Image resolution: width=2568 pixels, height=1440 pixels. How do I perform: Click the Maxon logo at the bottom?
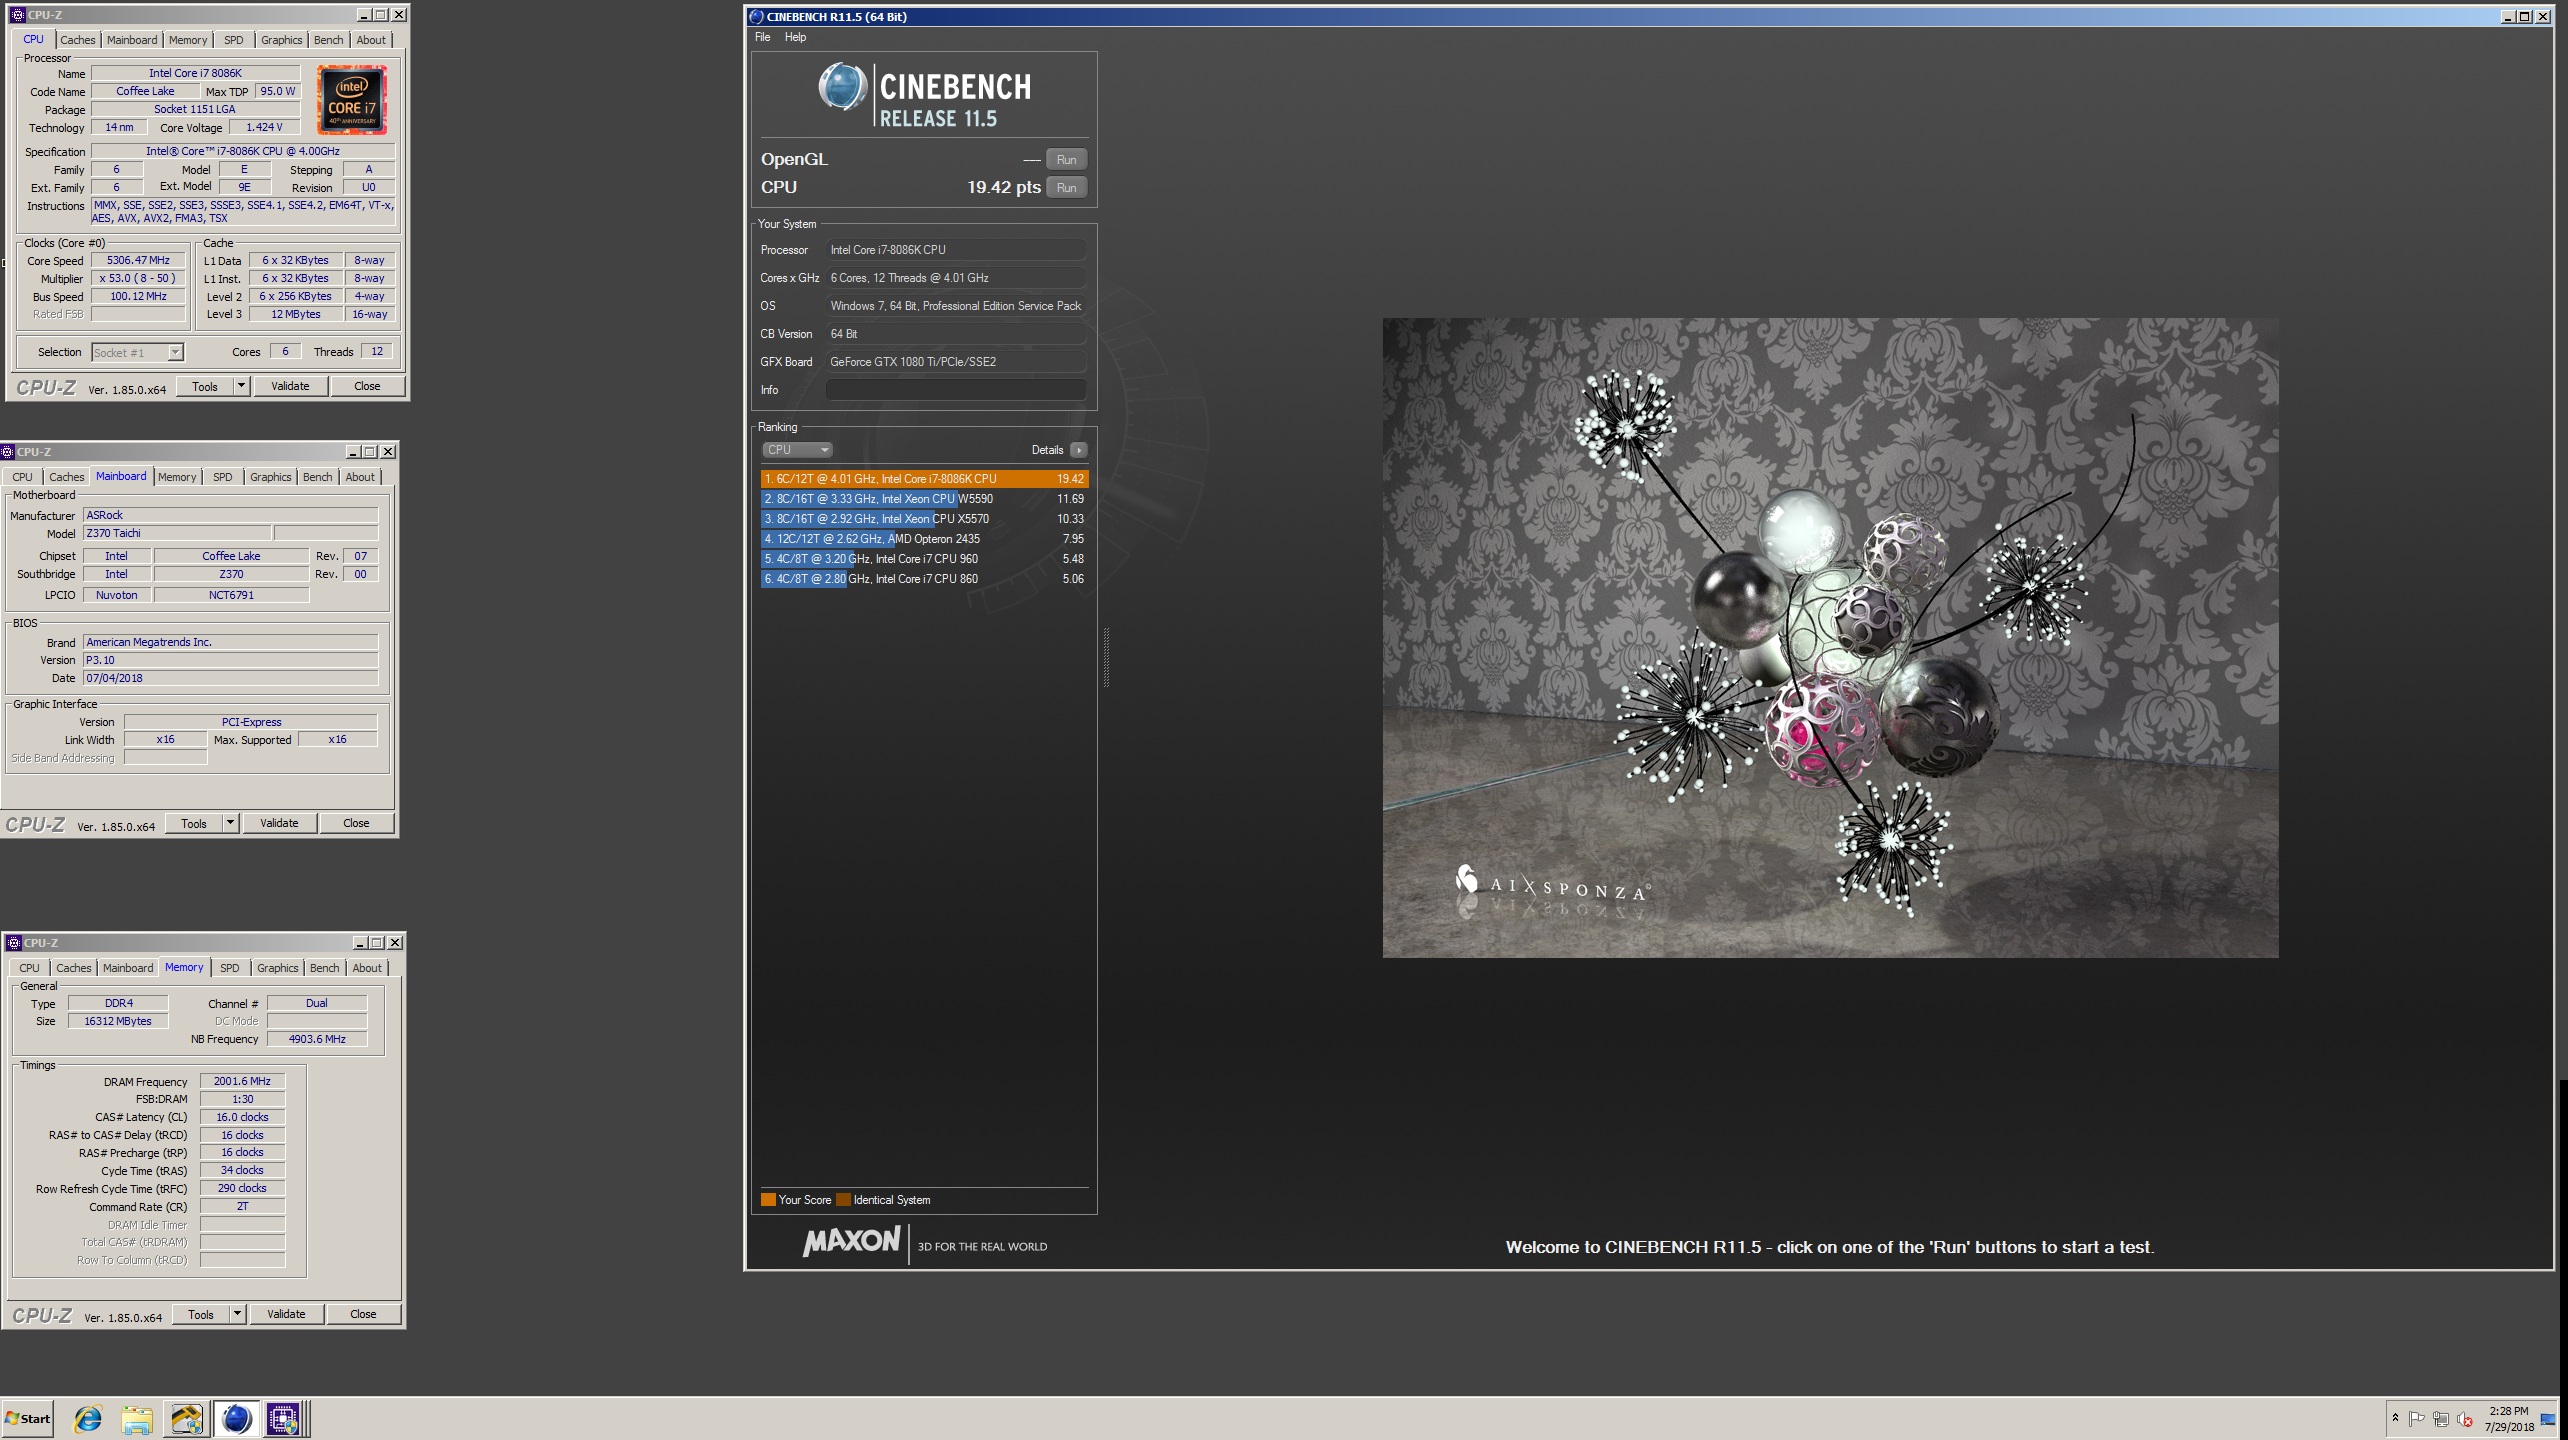(x=851, y=1242)
